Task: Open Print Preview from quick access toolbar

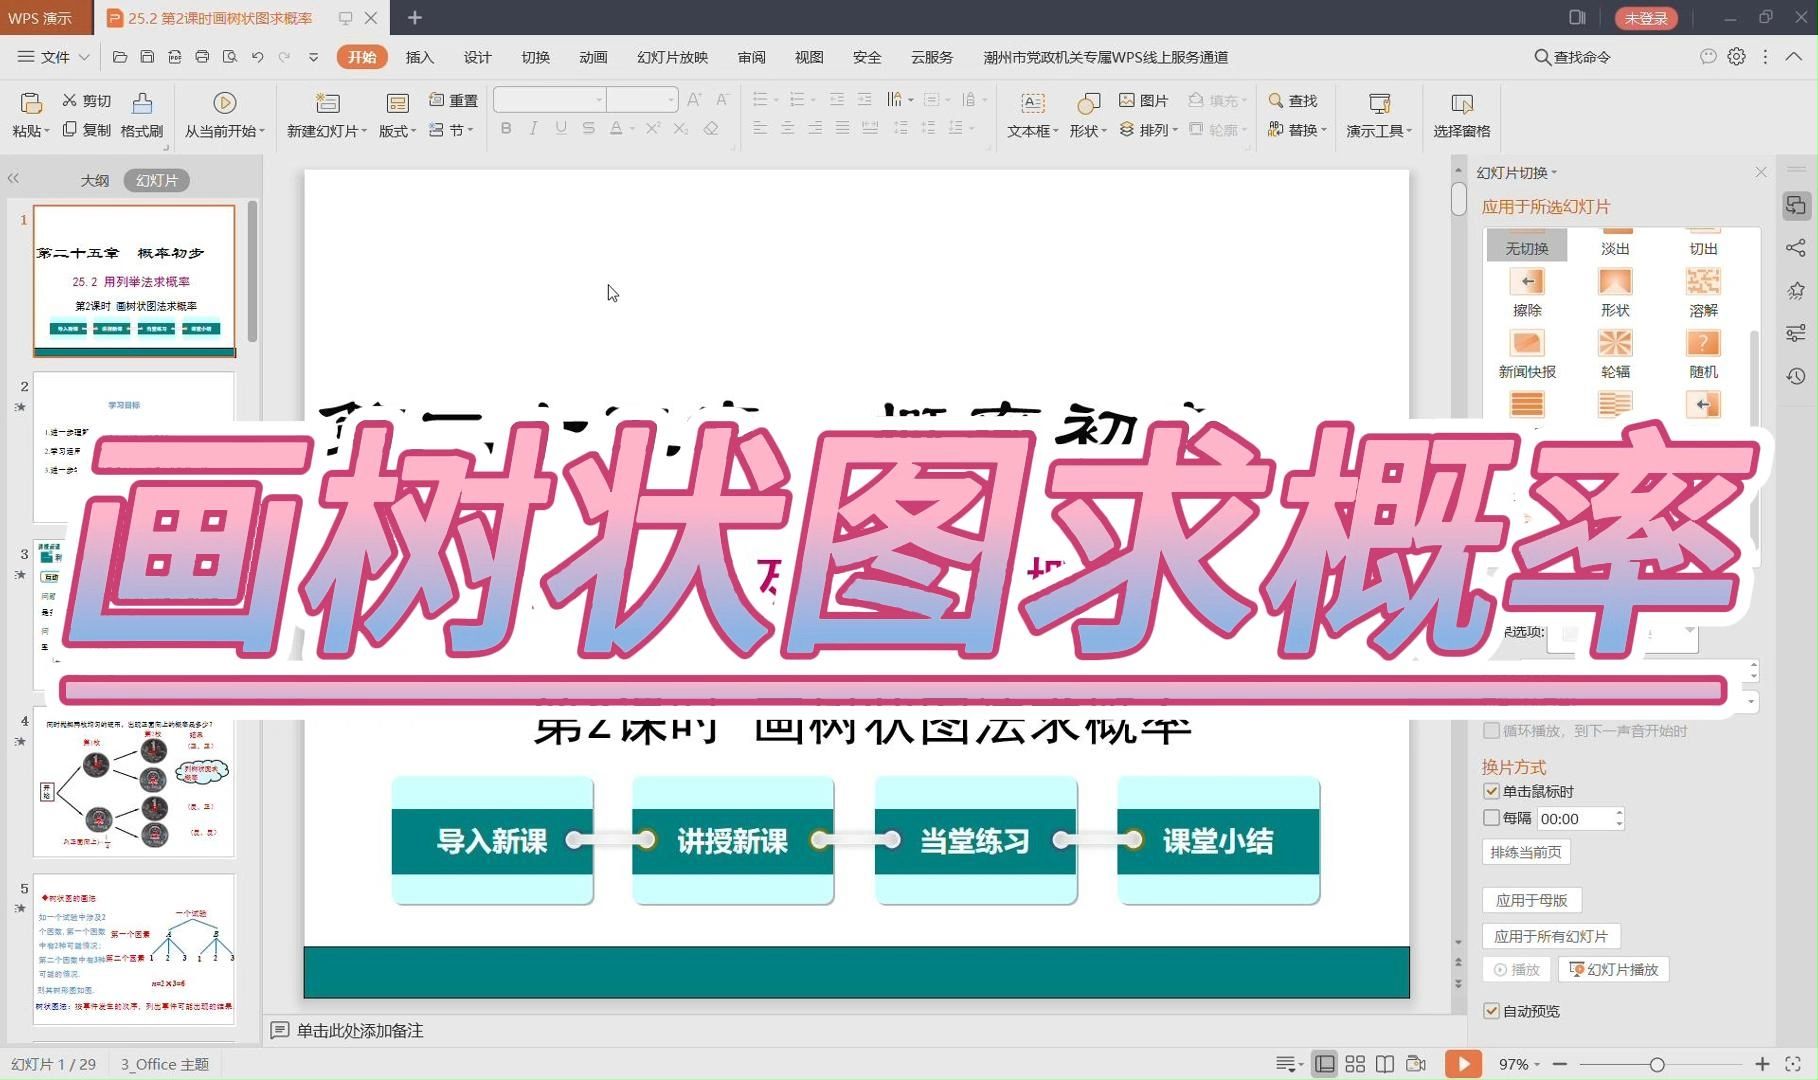Action: [x=230, y=57]
